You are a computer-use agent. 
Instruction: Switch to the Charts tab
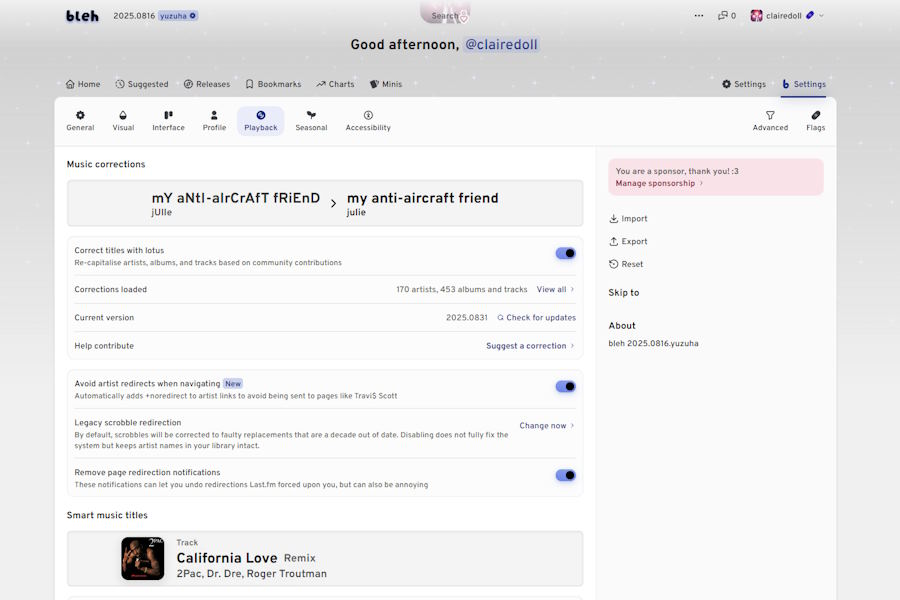(x=335, y=85)
